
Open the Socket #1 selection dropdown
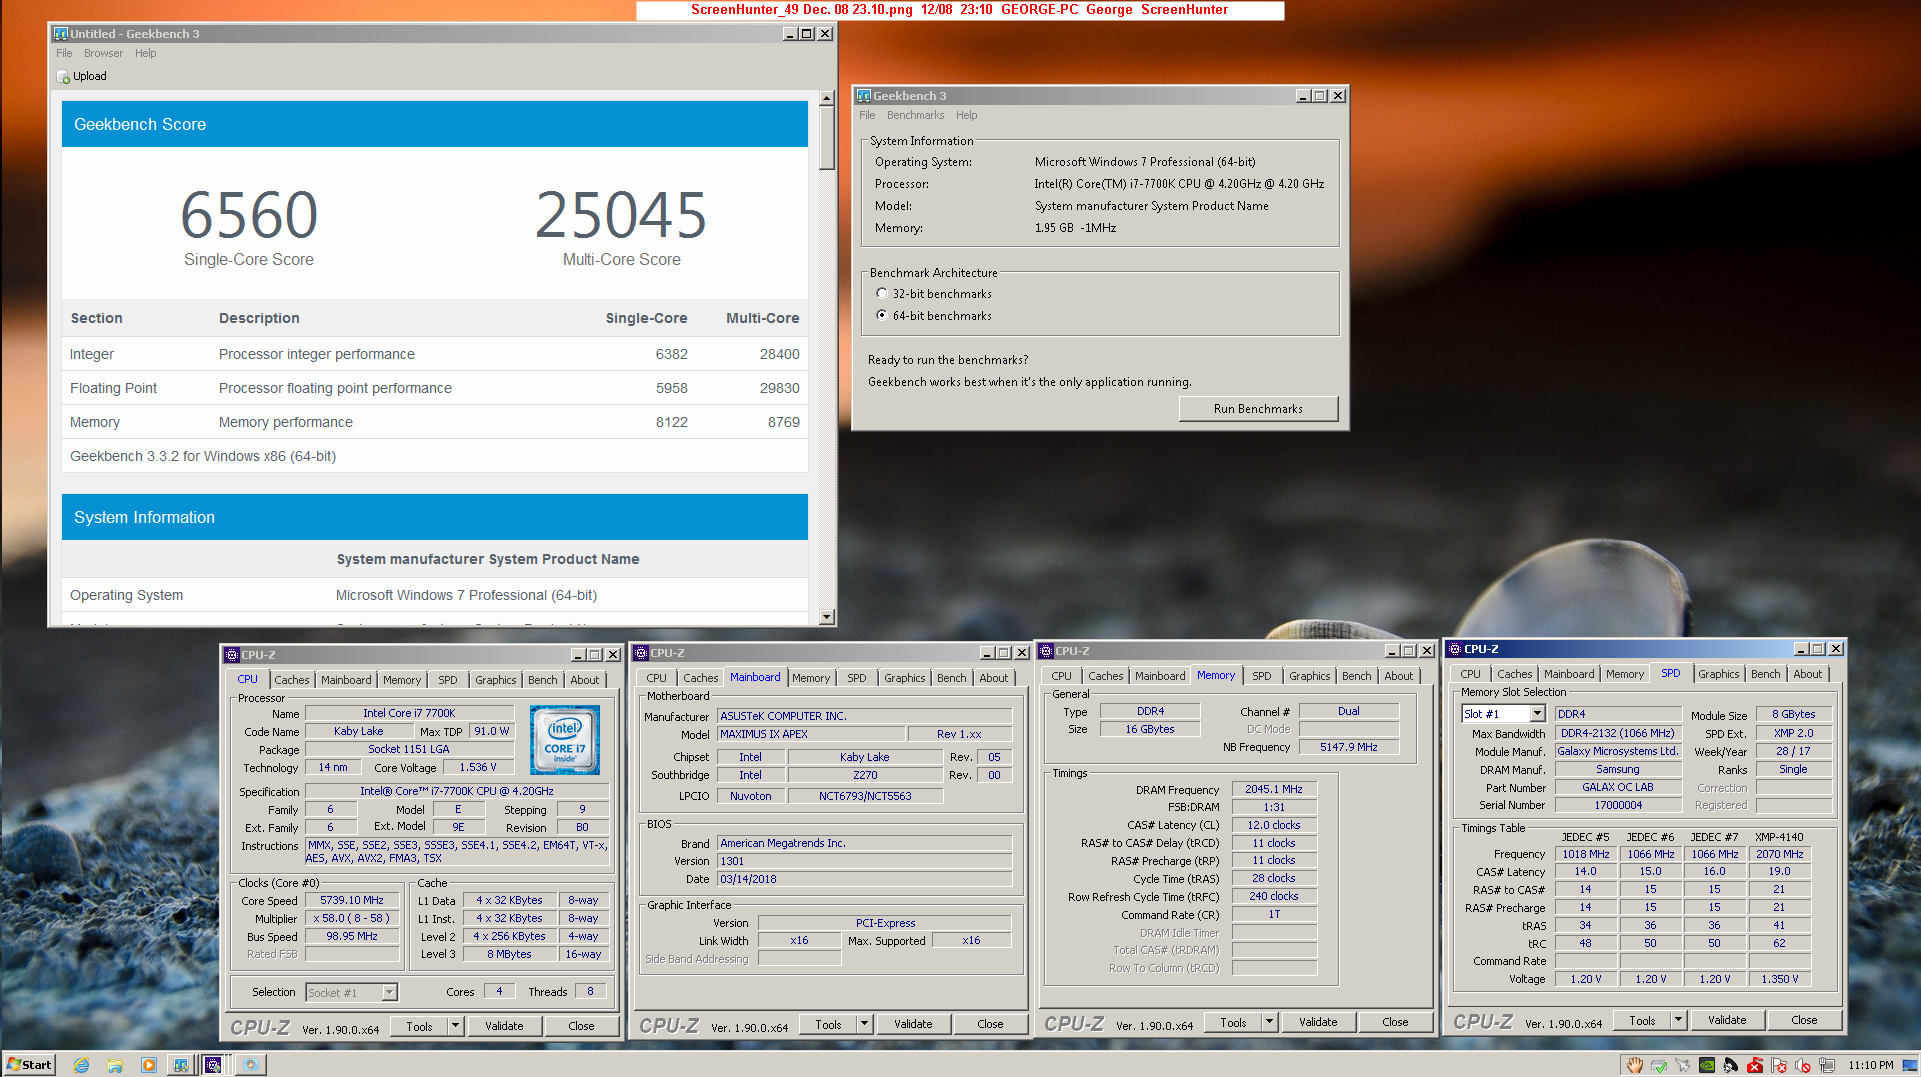coord(390,993)
